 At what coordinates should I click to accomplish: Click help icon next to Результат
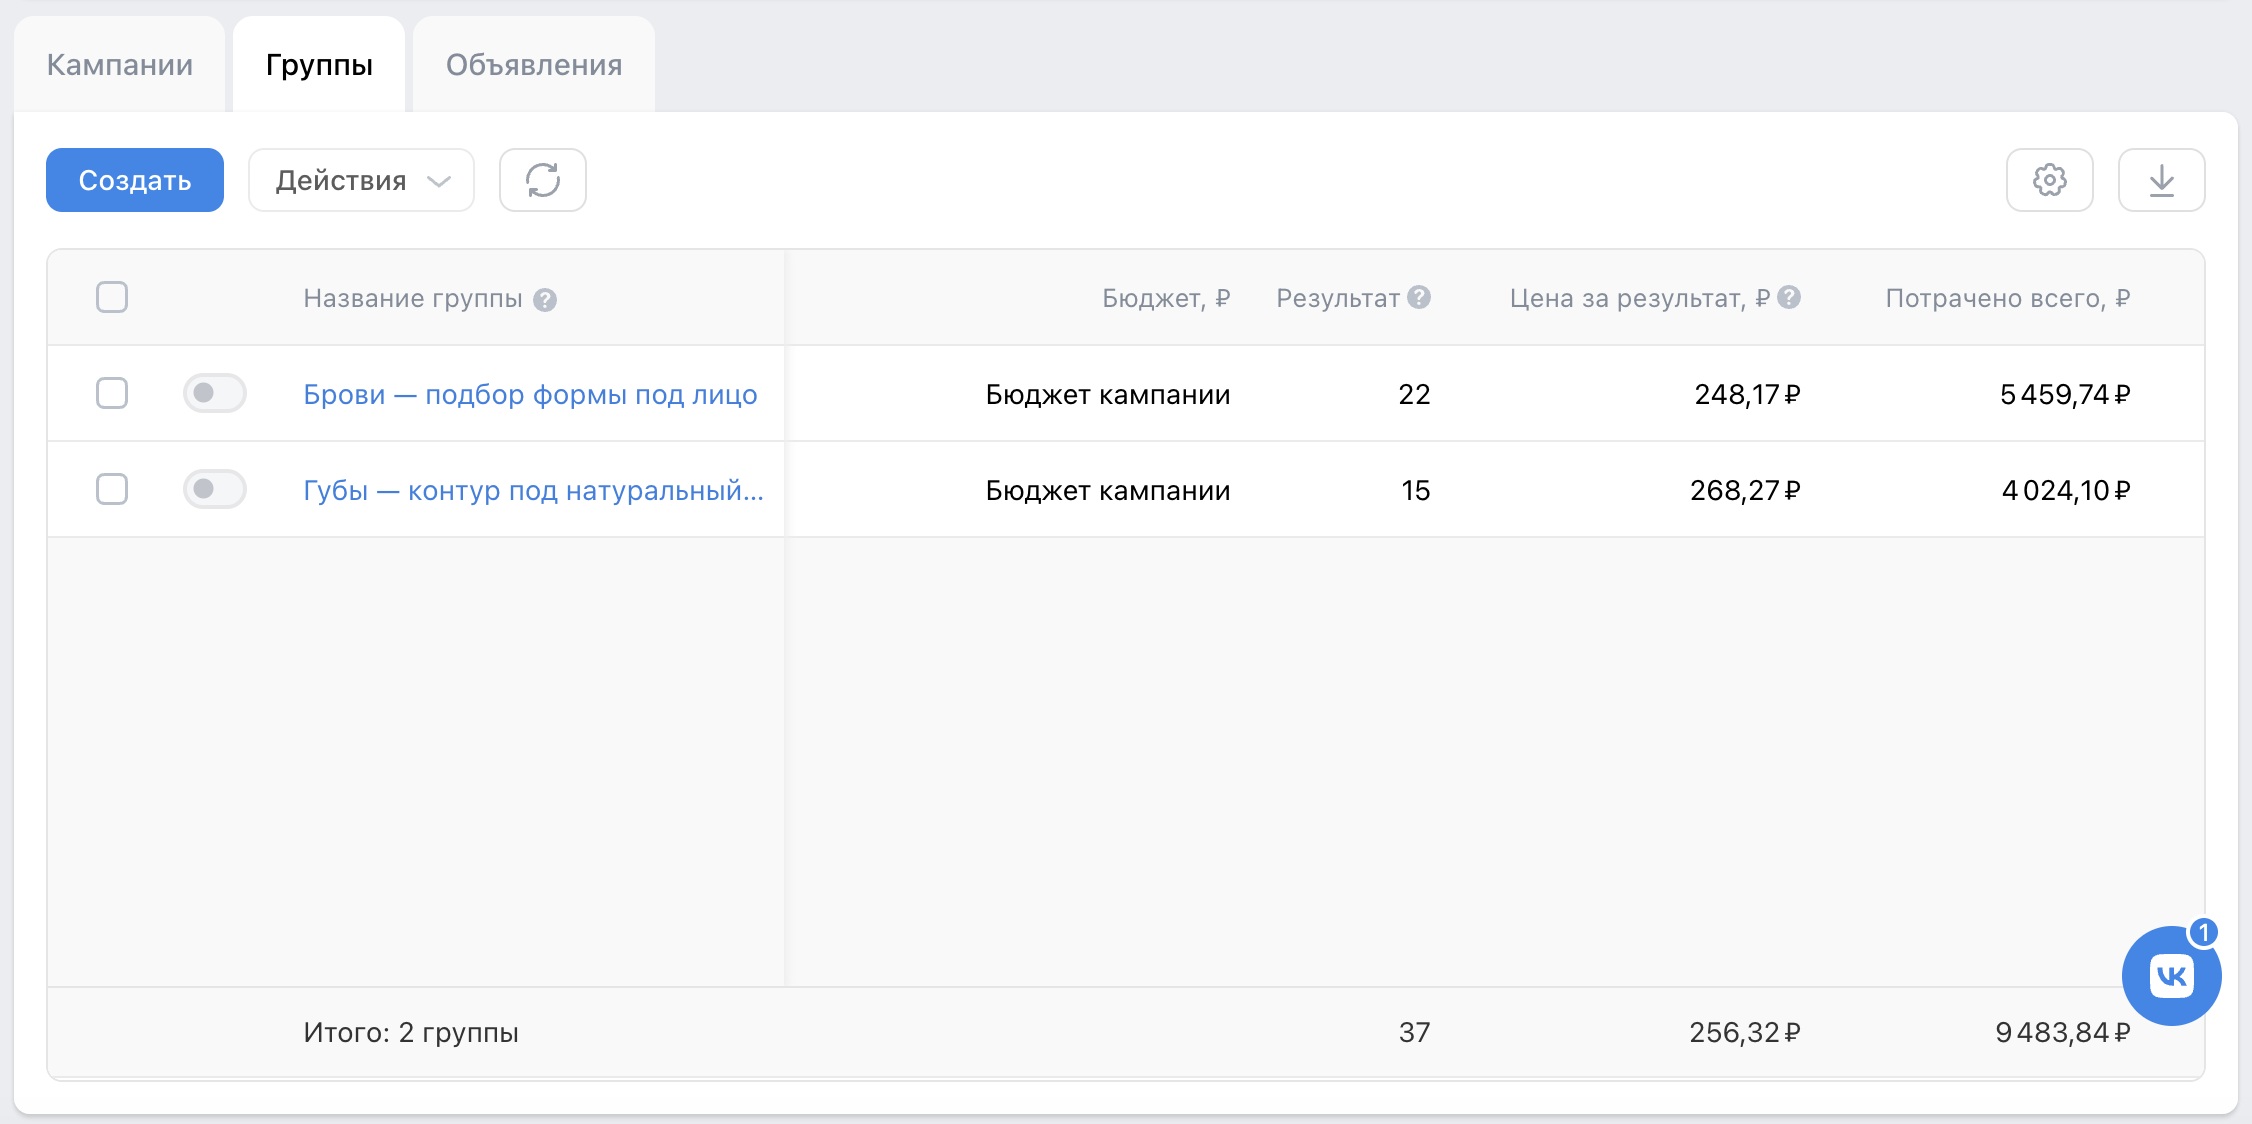click(1419, 297)
